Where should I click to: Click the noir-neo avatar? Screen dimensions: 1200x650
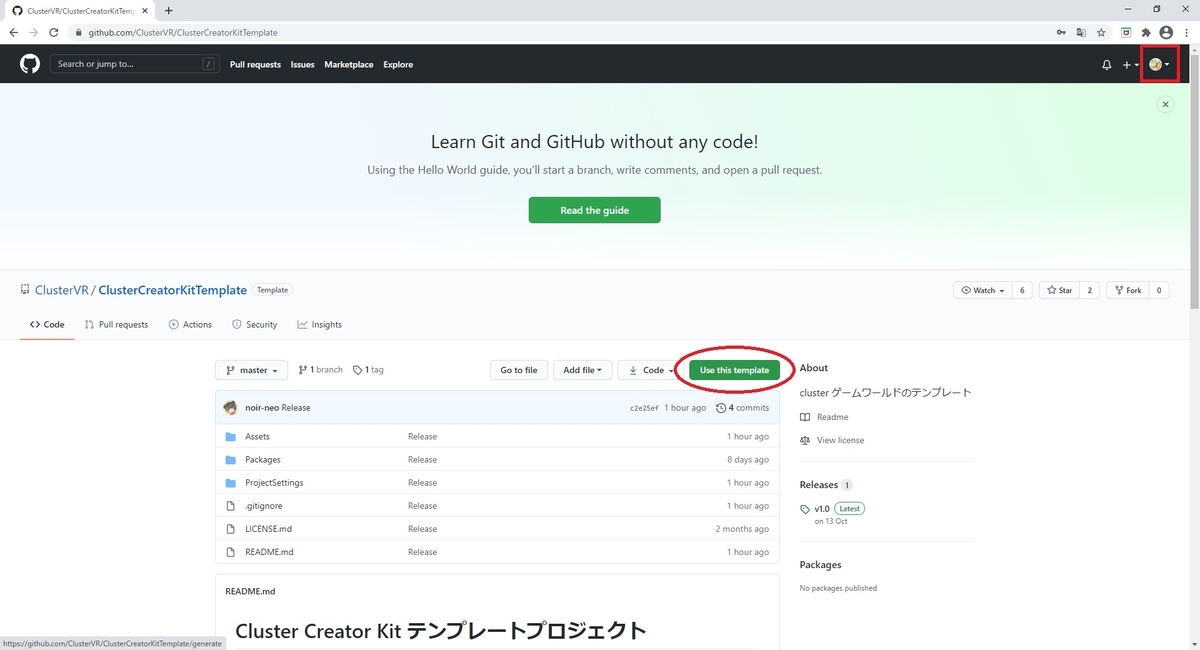point(231,408)
